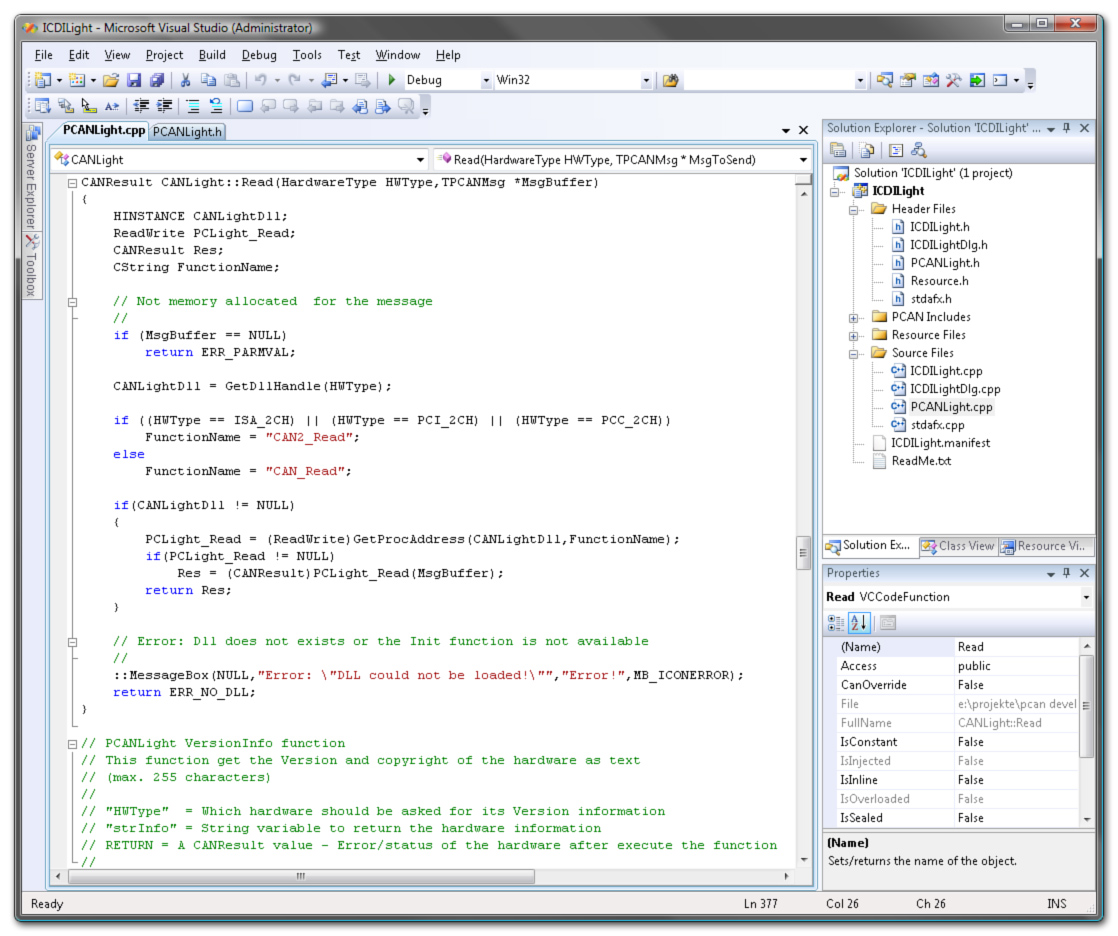
Task: Open the Toolbox hammer-and-wrench icon
Action: (x=953, y=80)
